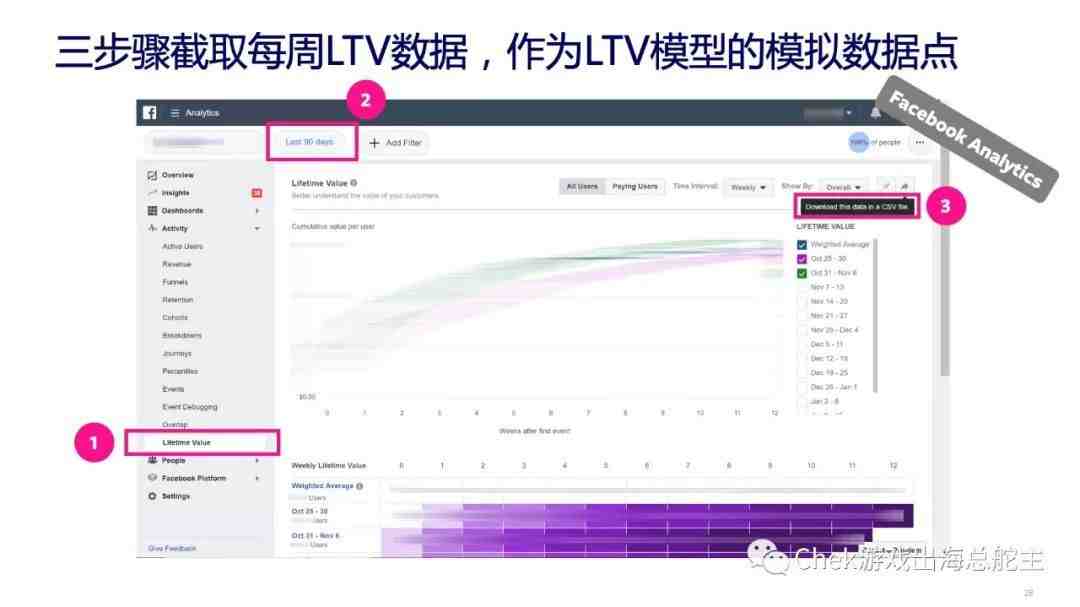
Task: Open the Last 90 days date range dropdown
Action: pos(311,142)
